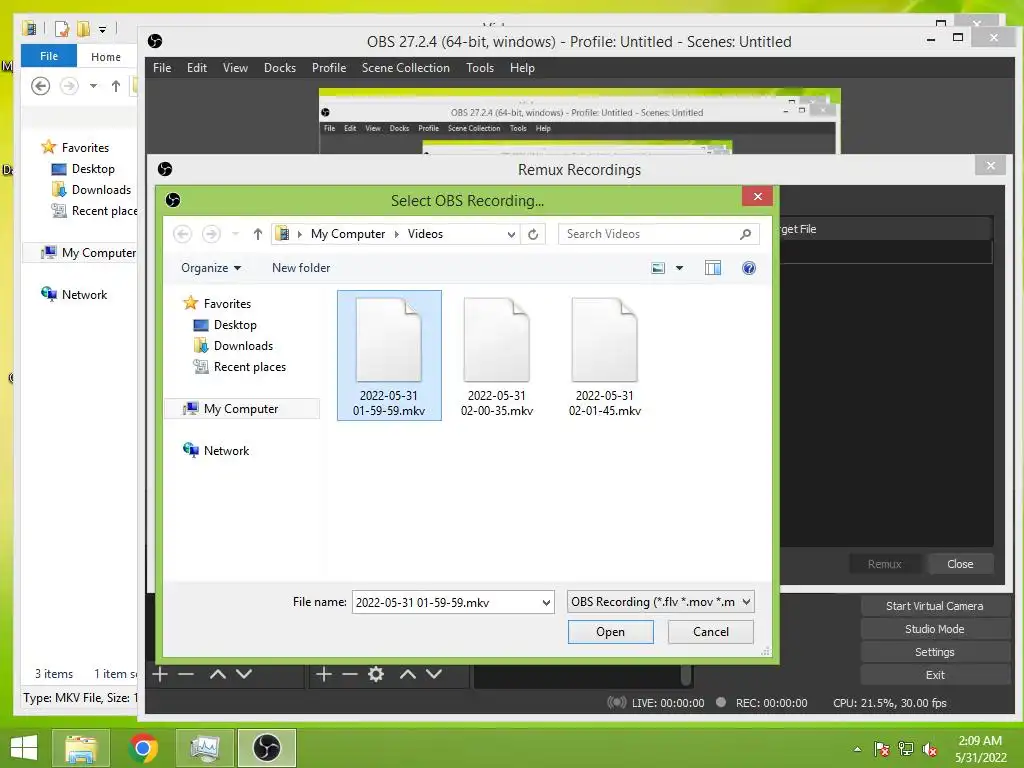
Task: Open File Explorer from the taskbar
Action: (x=80, y=748)
